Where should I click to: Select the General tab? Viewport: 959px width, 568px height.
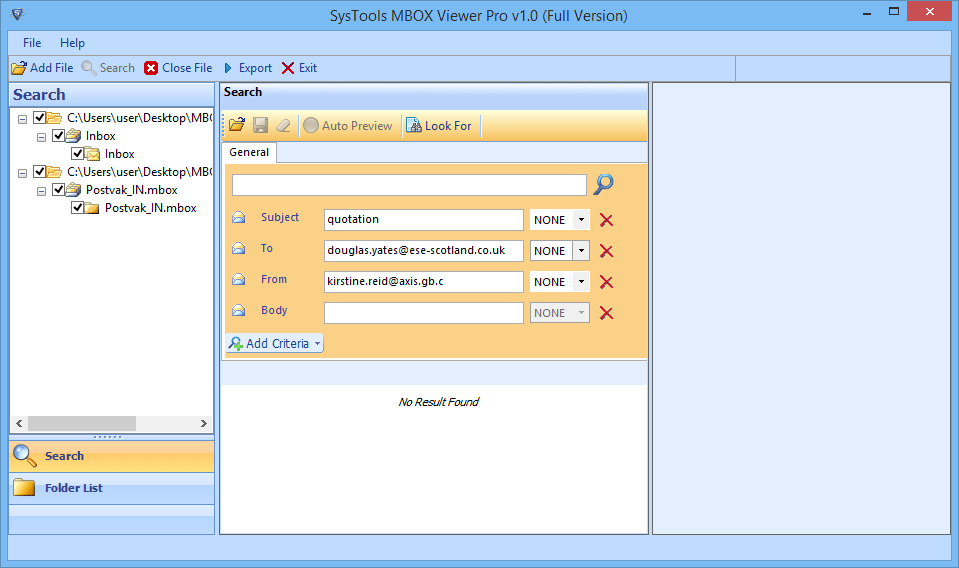pos(249,152)
